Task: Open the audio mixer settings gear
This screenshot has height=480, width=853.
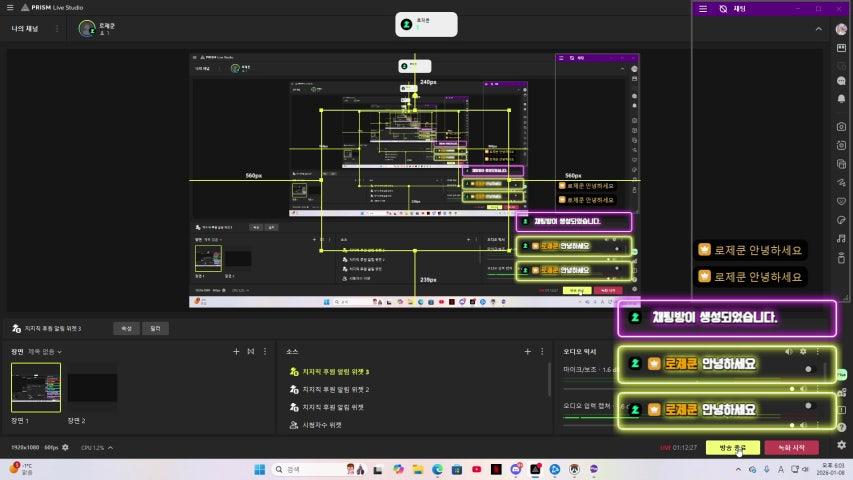Action: click(x=803, y=352)
